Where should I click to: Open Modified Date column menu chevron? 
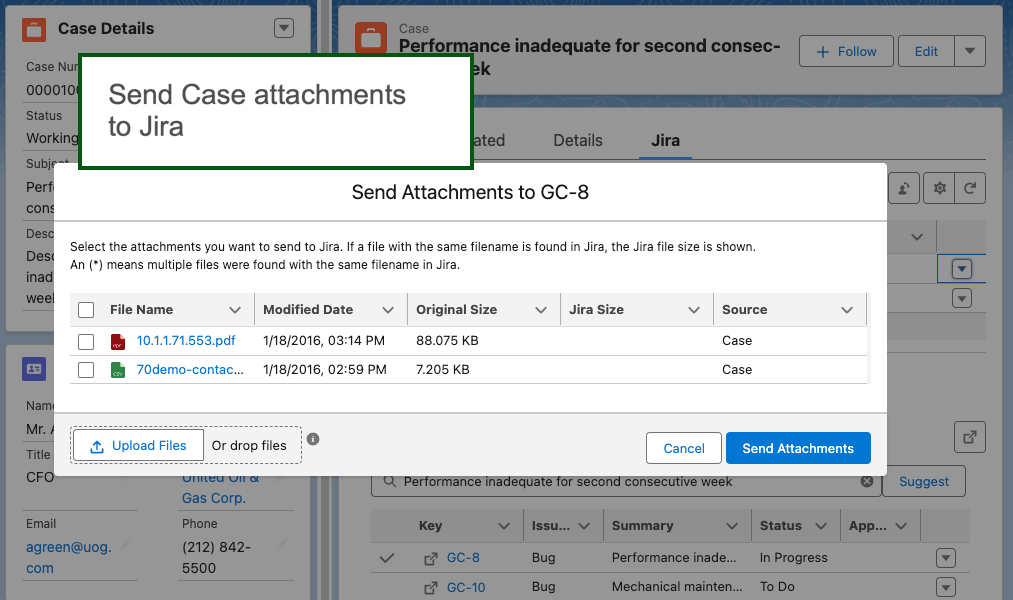(388, 310)
